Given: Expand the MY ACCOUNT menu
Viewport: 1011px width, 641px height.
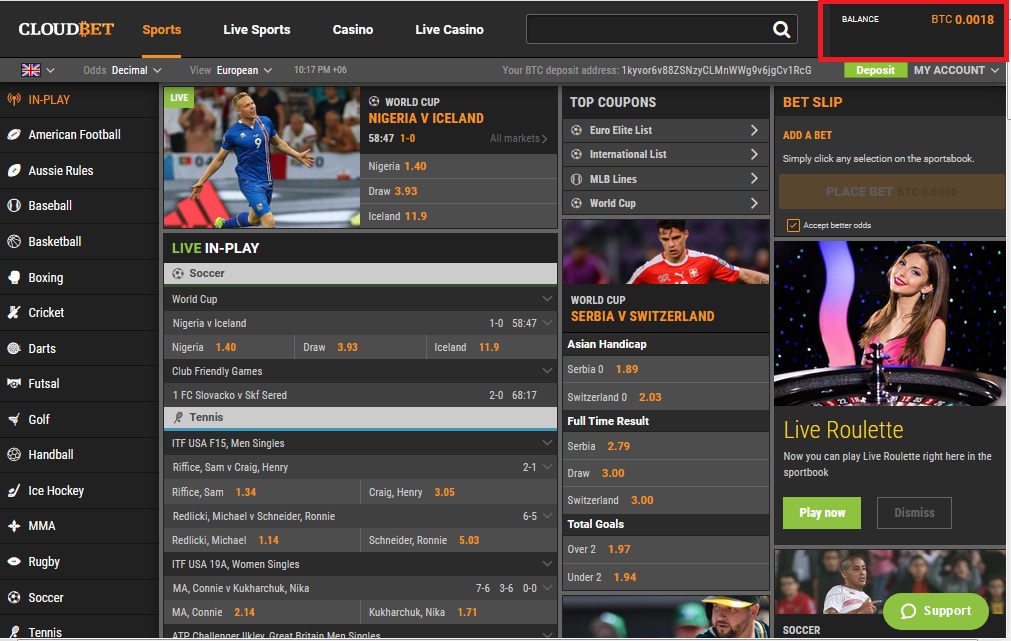Looking at the screenshot, I should coord(957,70).
